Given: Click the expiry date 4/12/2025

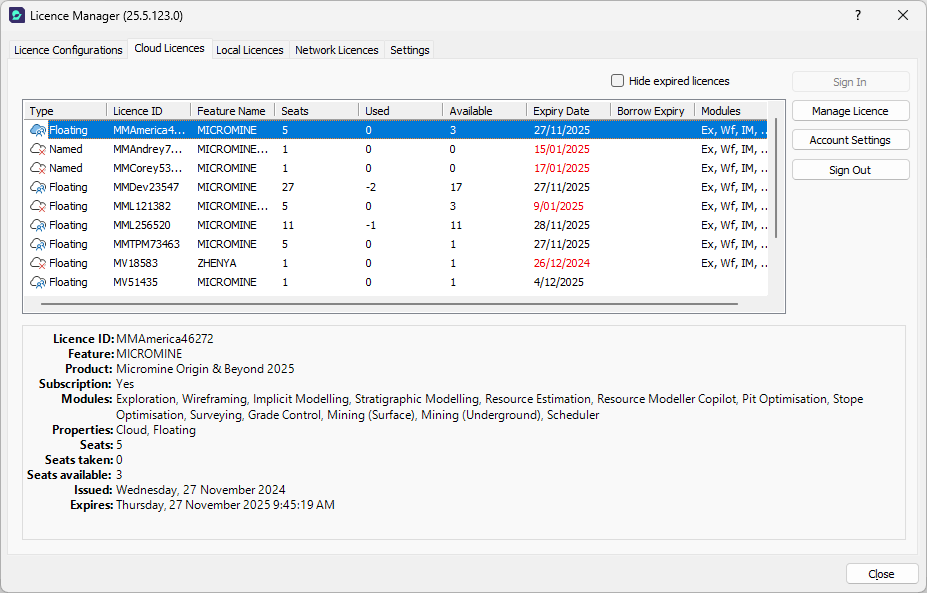Looking at the screenshot, I should pos(559,282).
